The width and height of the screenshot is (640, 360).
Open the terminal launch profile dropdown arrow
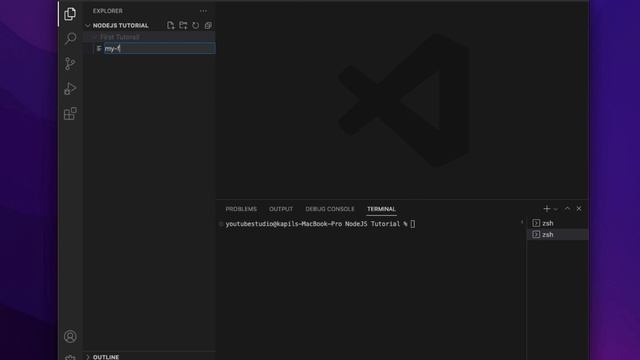(x=556, y=209)
